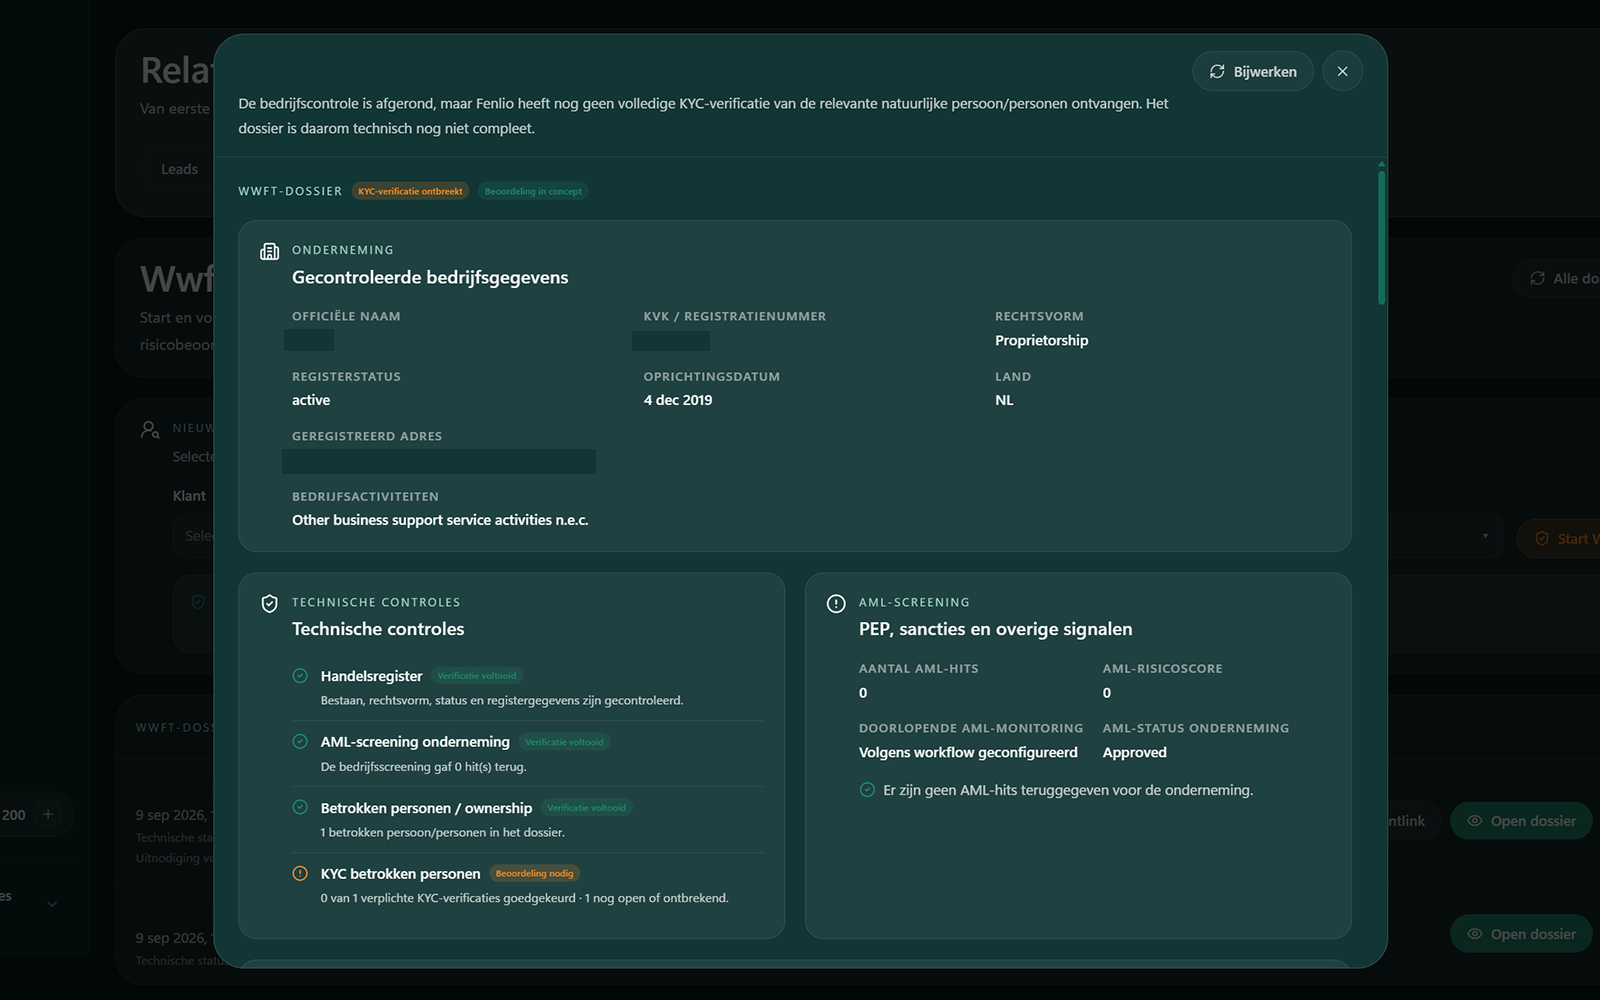
Task: Click 'Proprietorship' rechtsvorm value
Action: (x=1041, y=340)
